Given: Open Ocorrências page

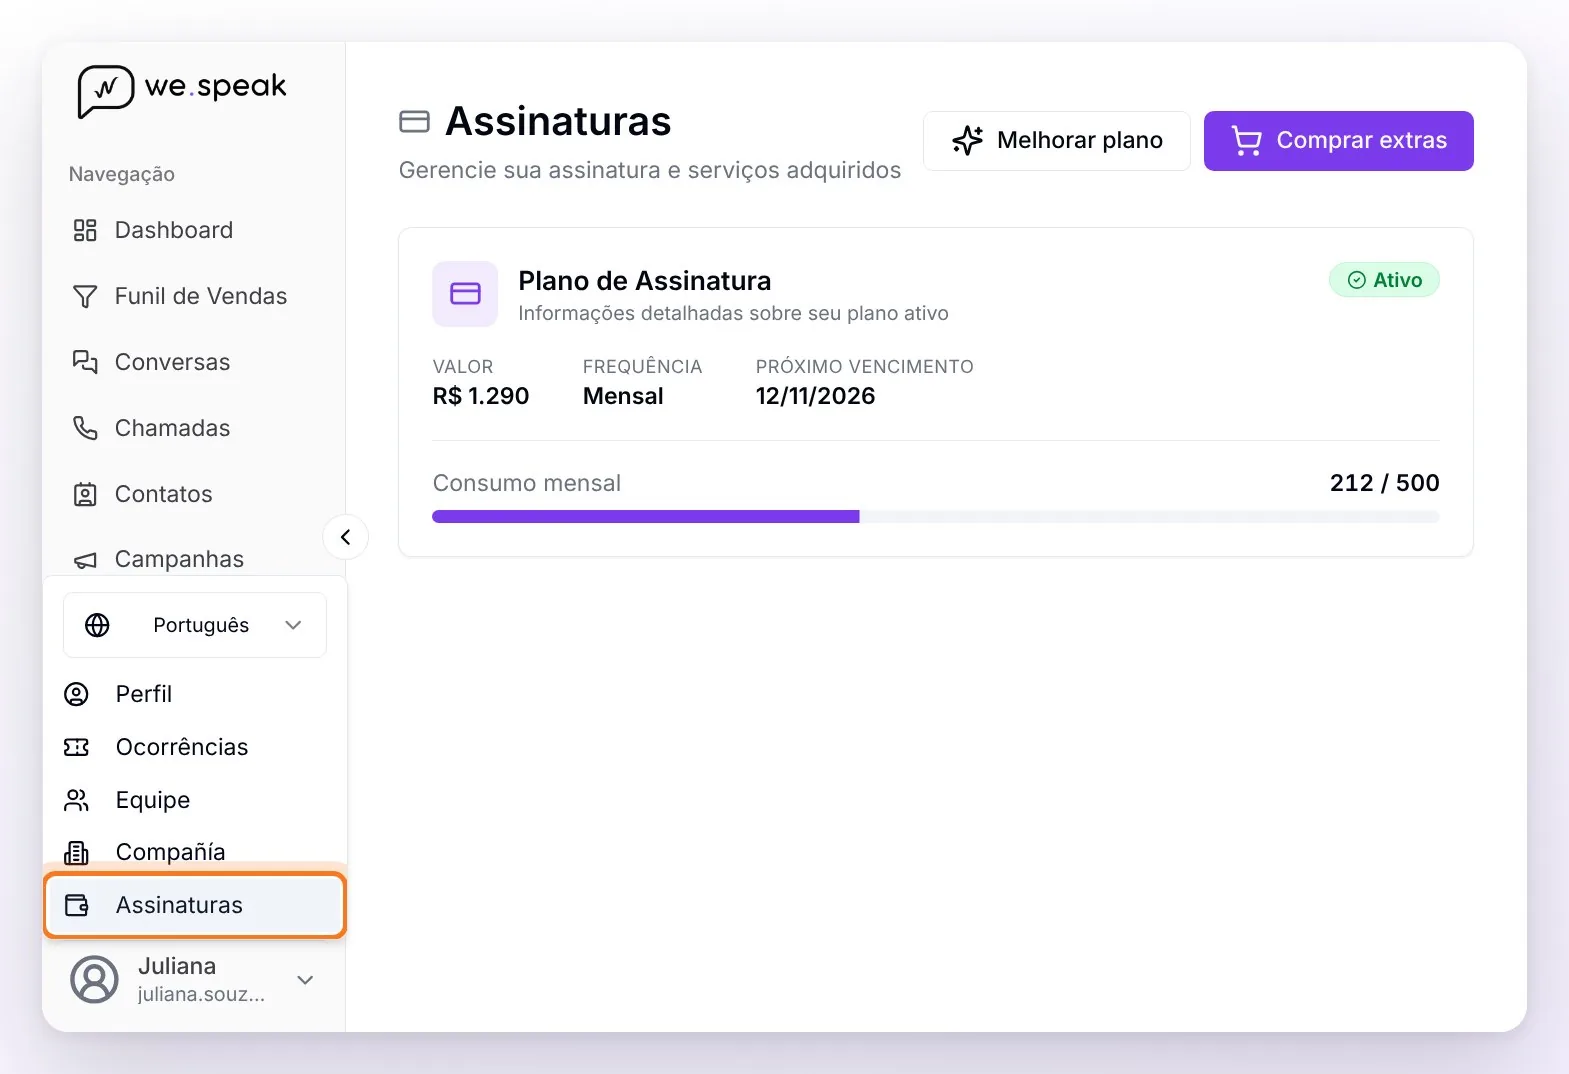Looking at the screenshot, I should tap(195, 747).
